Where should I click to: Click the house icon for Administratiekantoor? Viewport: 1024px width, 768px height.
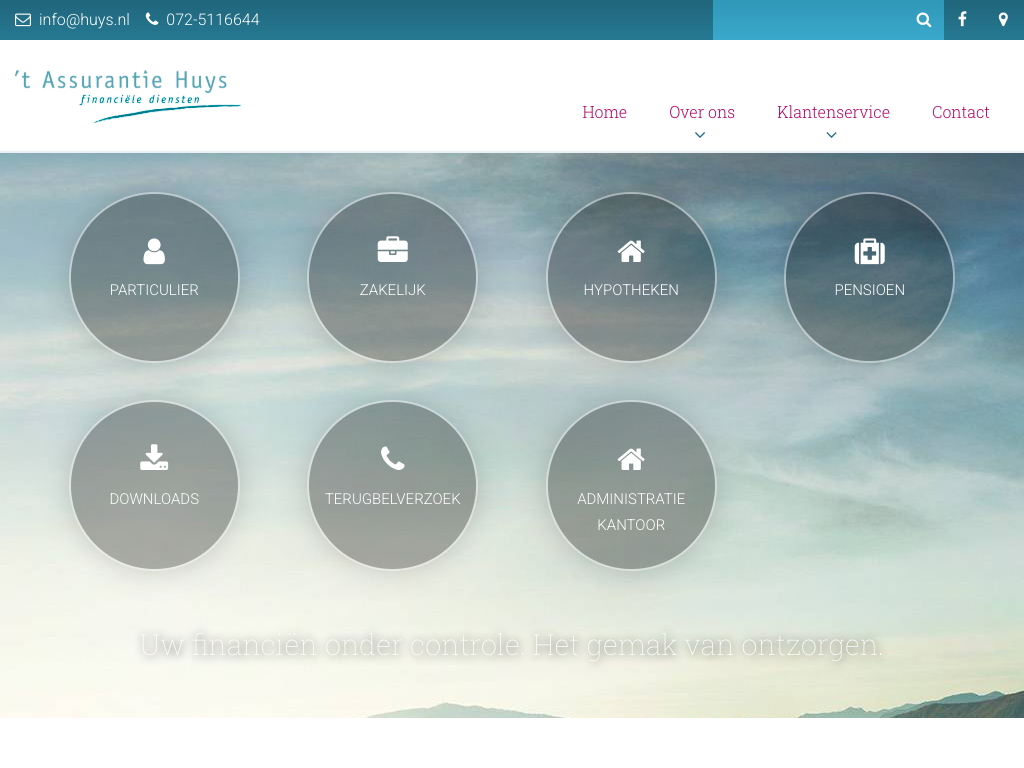coord(631,459)
